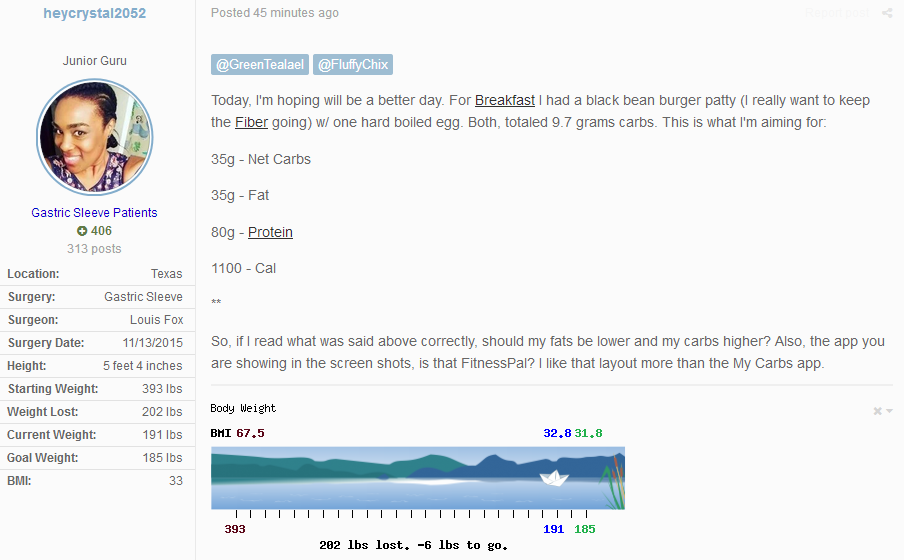Image resolution: width=904 pixels, height=560 pixels.
Task: Click the Posted 45 minutes ago timestamp
Action: pos(274,13)
